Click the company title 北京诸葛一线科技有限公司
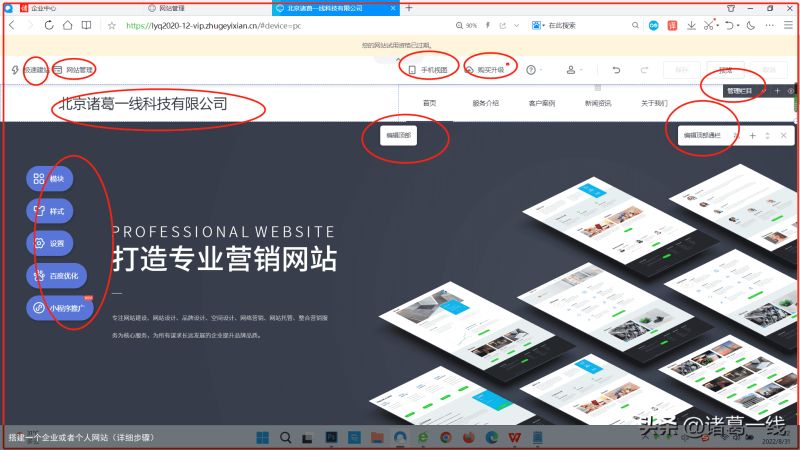Viewport: 800px width, 450px height. point(142,104)
